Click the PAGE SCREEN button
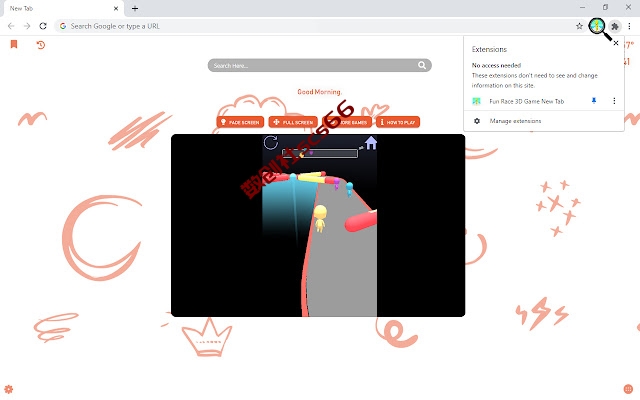The height and width of the screenshot is (400, 640). point(240,122)
